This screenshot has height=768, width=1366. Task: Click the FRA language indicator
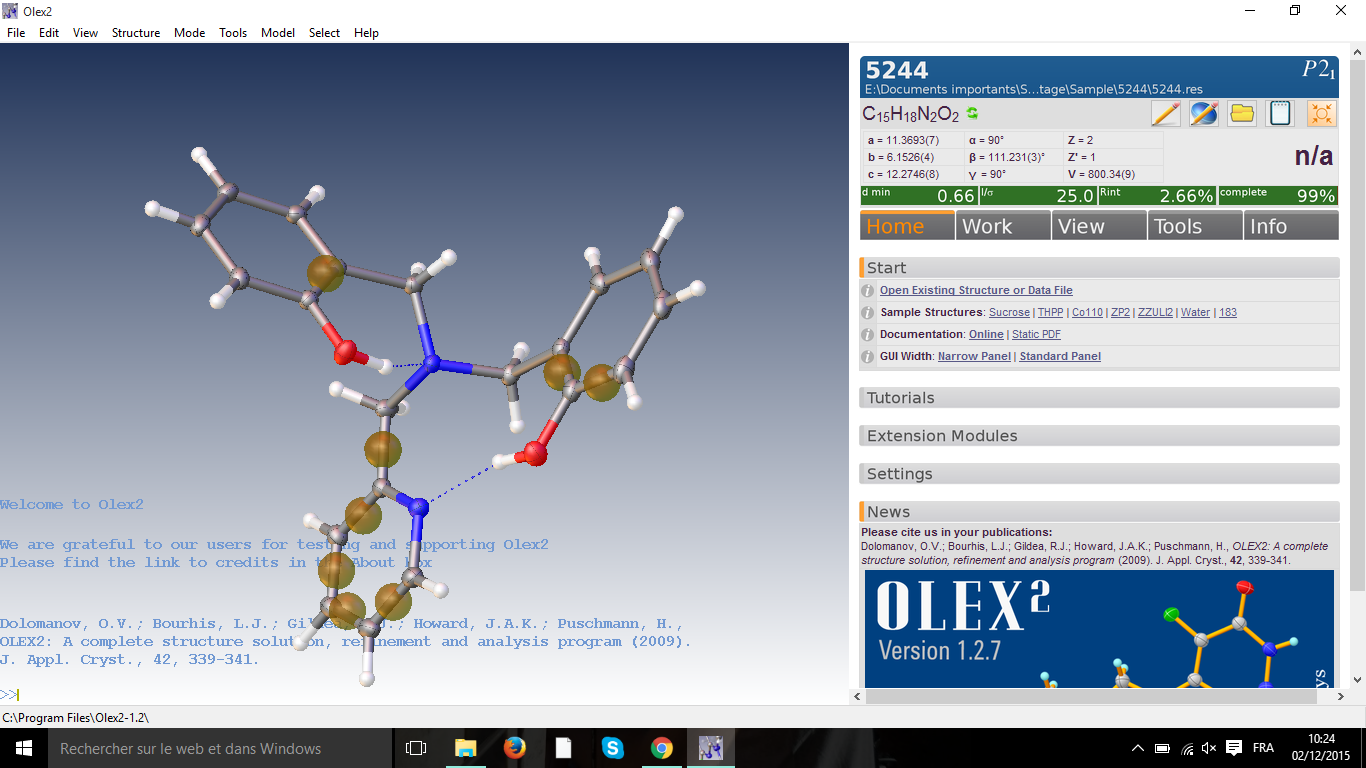(1263, 748)
